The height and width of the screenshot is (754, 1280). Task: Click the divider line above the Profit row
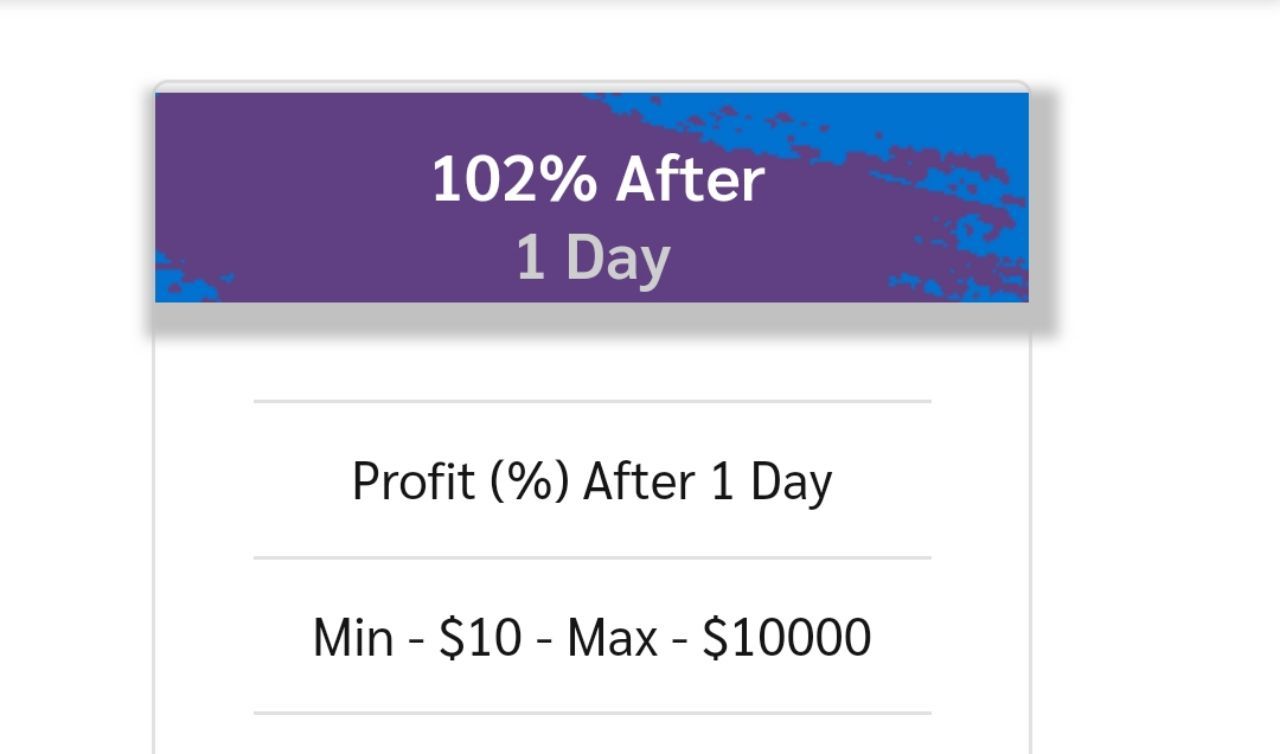point(592,402)
